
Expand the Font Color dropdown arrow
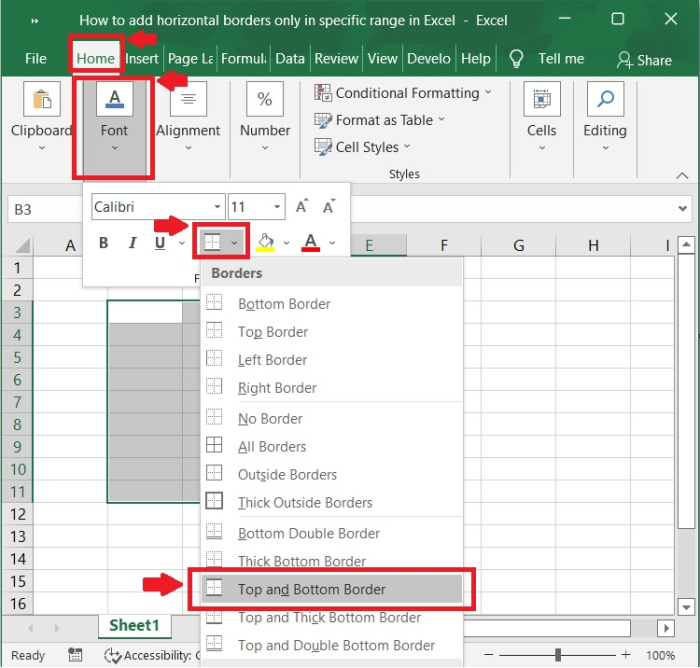coord(332,243)
